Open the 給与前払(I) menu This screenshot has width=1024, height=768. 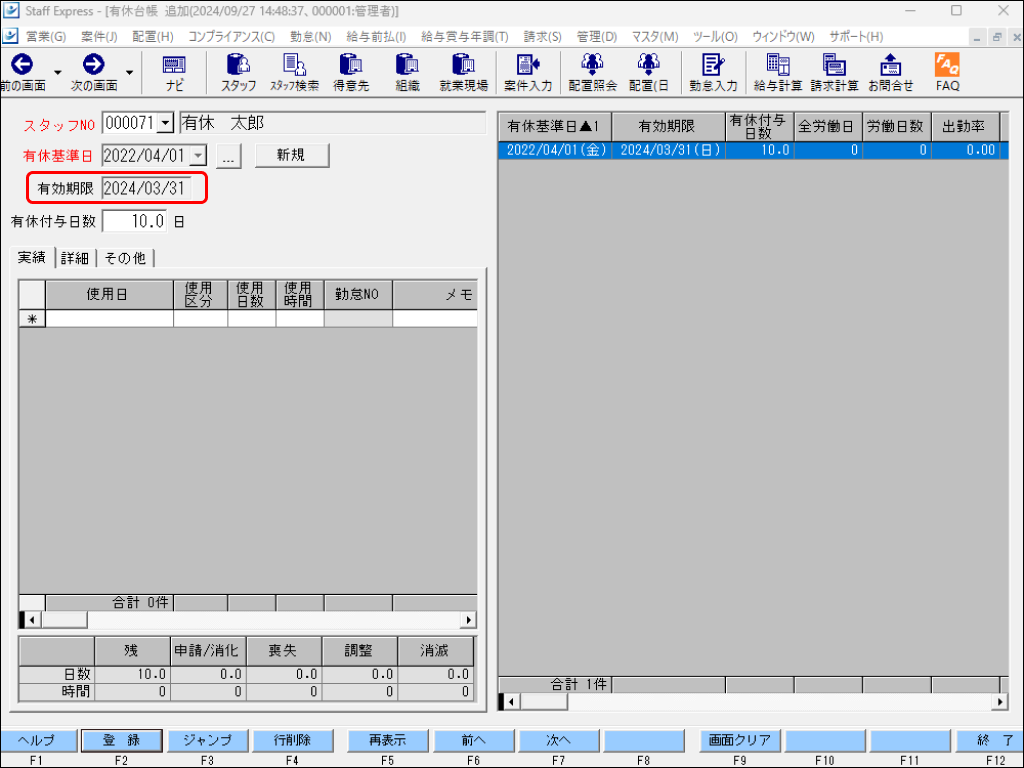pos(376,37)
